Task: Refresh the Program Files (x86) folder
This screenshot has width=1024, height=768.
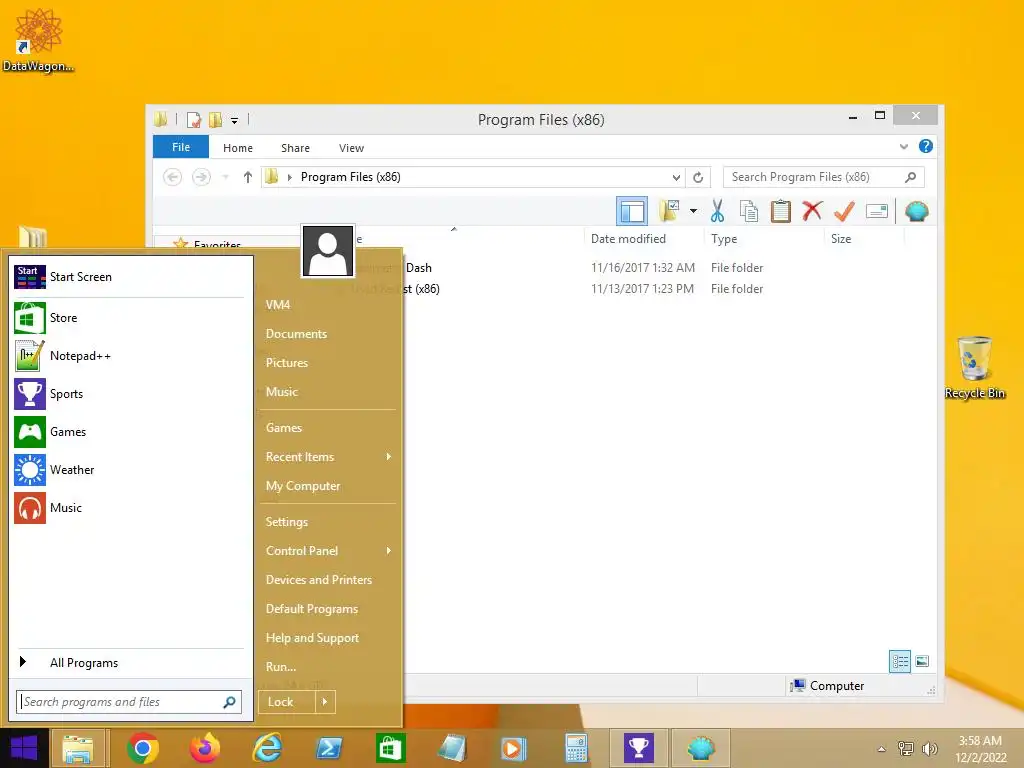Action: tap(697, 177)
